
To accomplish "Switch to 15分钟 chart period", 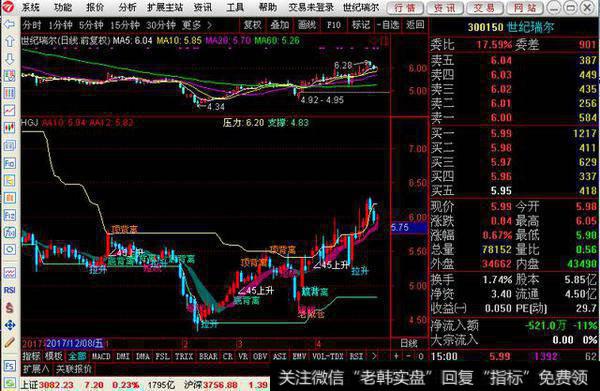I will tap(125, 25).
